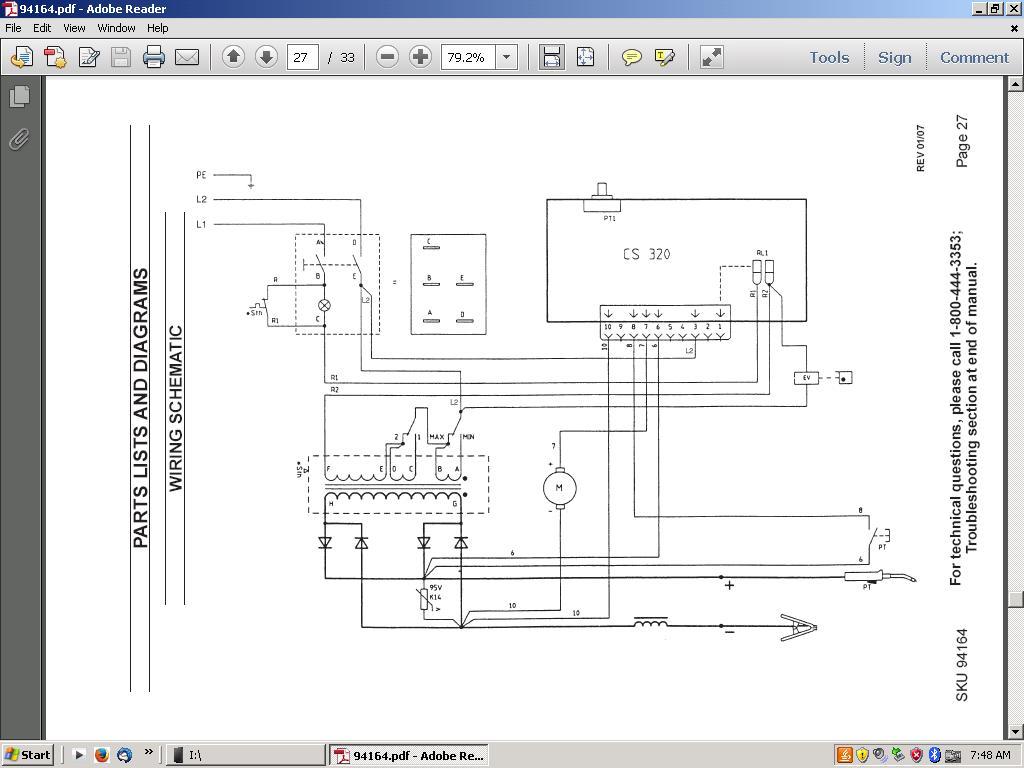
Task: Click the media player quick launch icon
Action: [79, 755]
